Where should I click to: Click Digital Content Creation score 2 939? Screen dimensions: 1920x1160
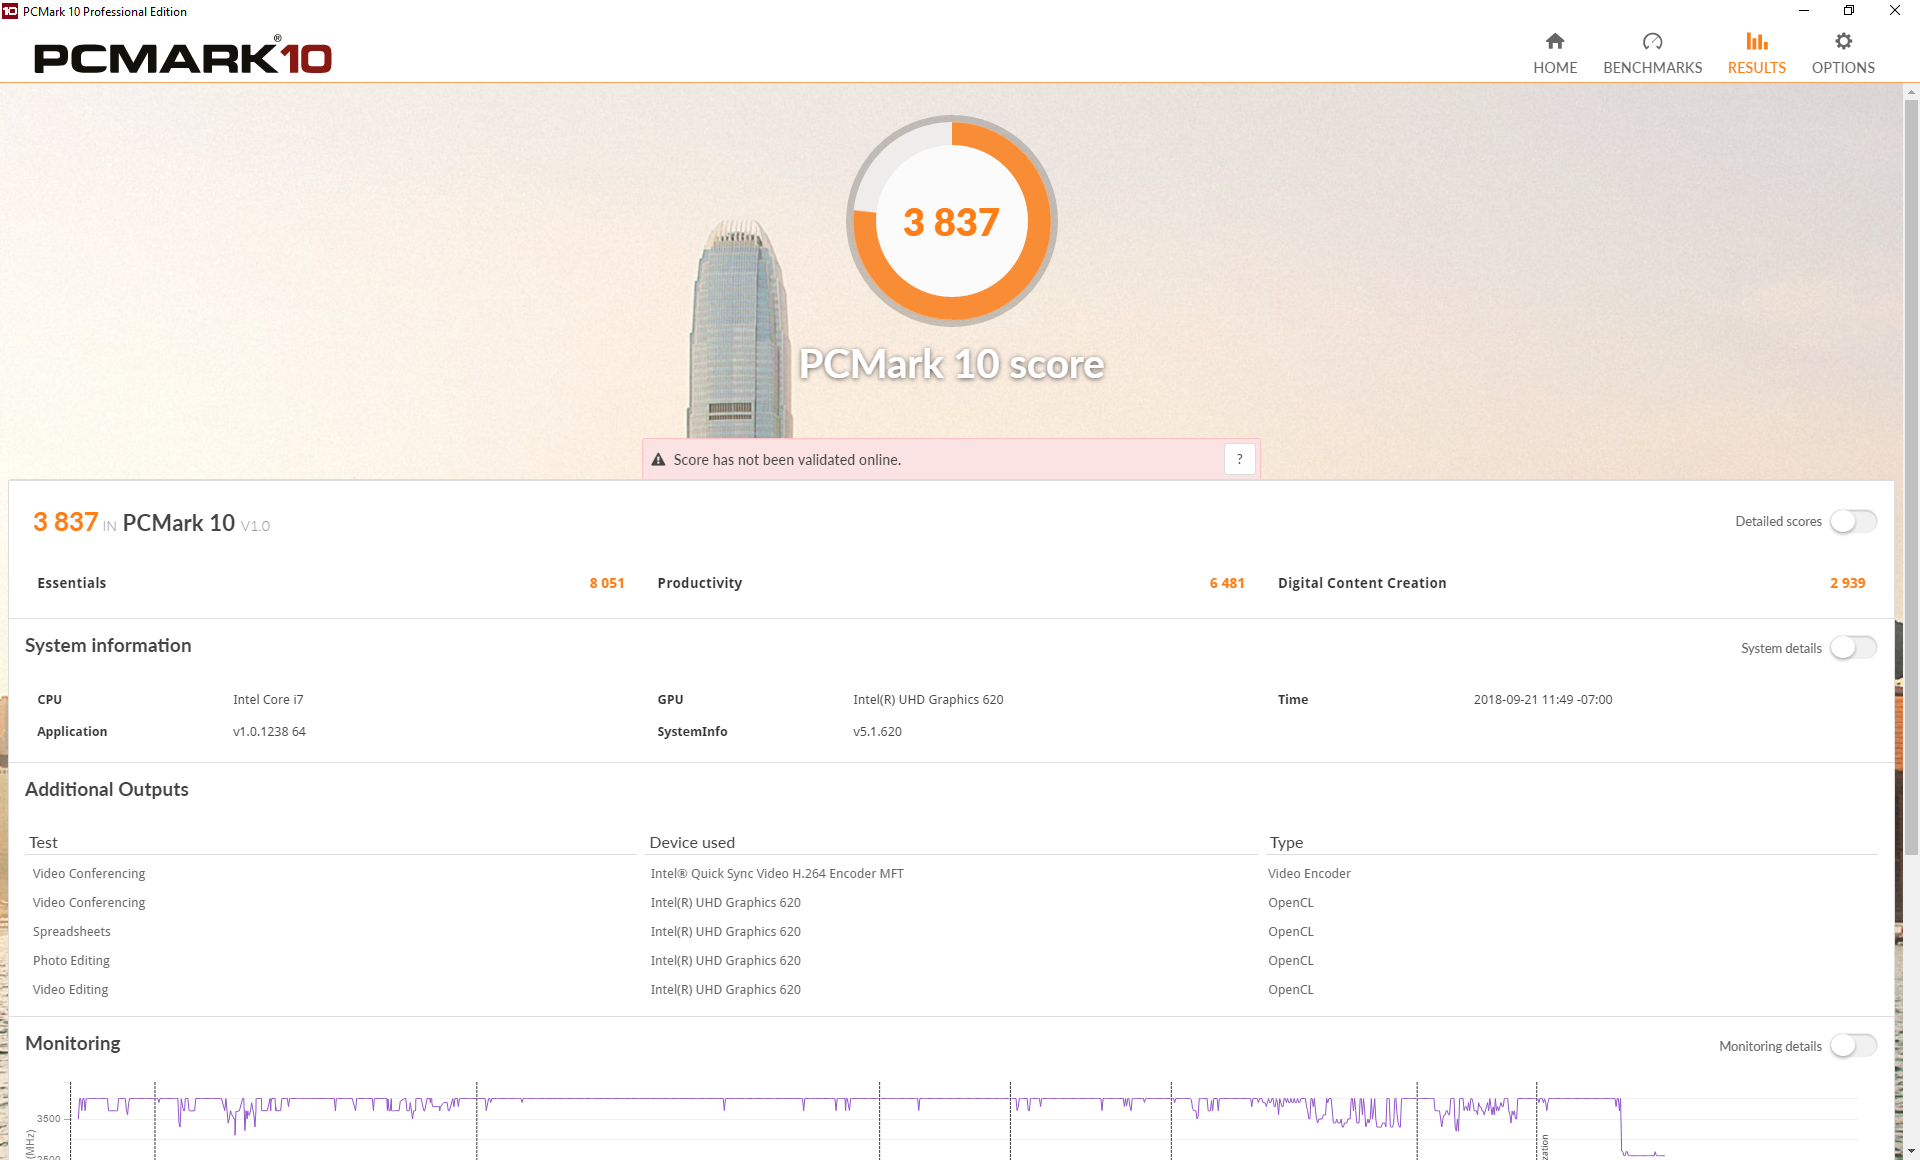(1847, 583)
